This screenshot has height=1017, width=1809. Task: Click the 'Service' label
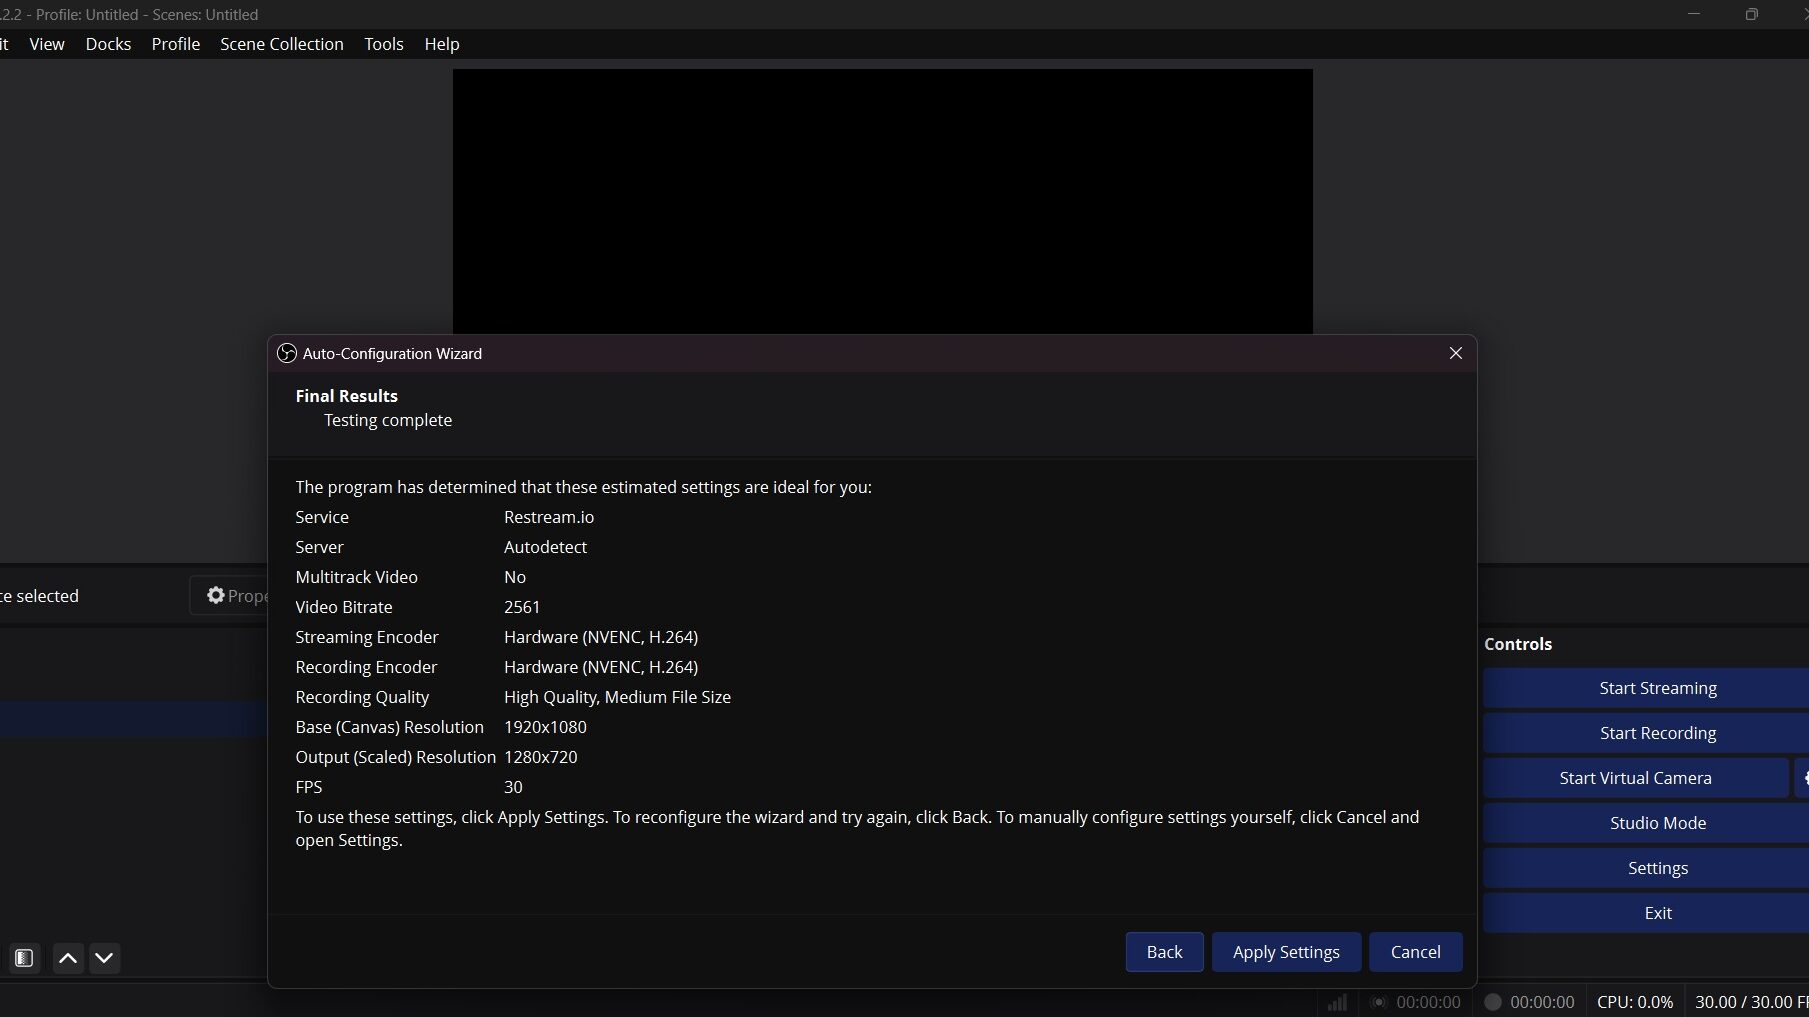coord(322,517)
